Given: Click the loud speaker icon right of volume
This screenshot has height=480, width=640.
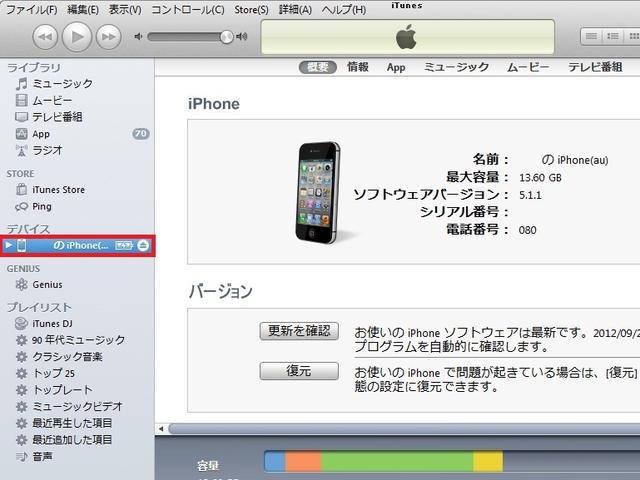Looking at the screenshot, I should tap(242, 37).
